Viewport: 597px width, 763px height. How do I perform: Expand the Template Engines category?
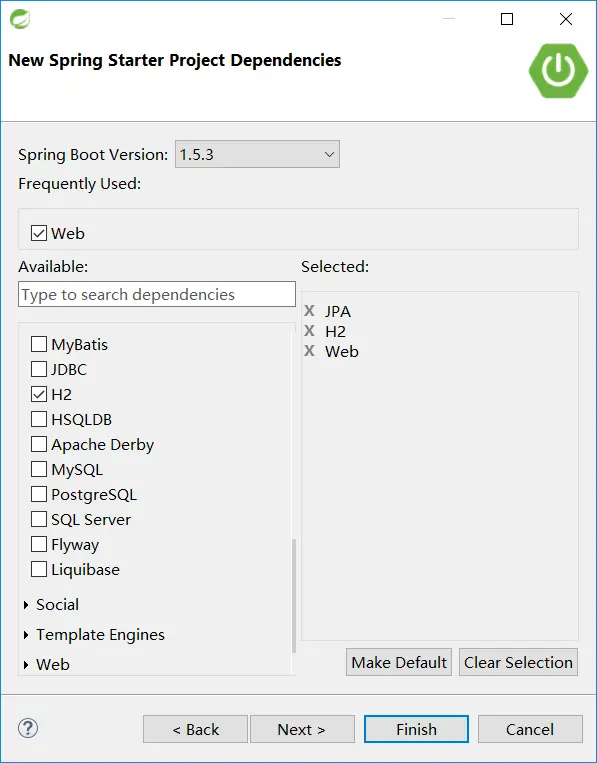[x=26, y=635]
